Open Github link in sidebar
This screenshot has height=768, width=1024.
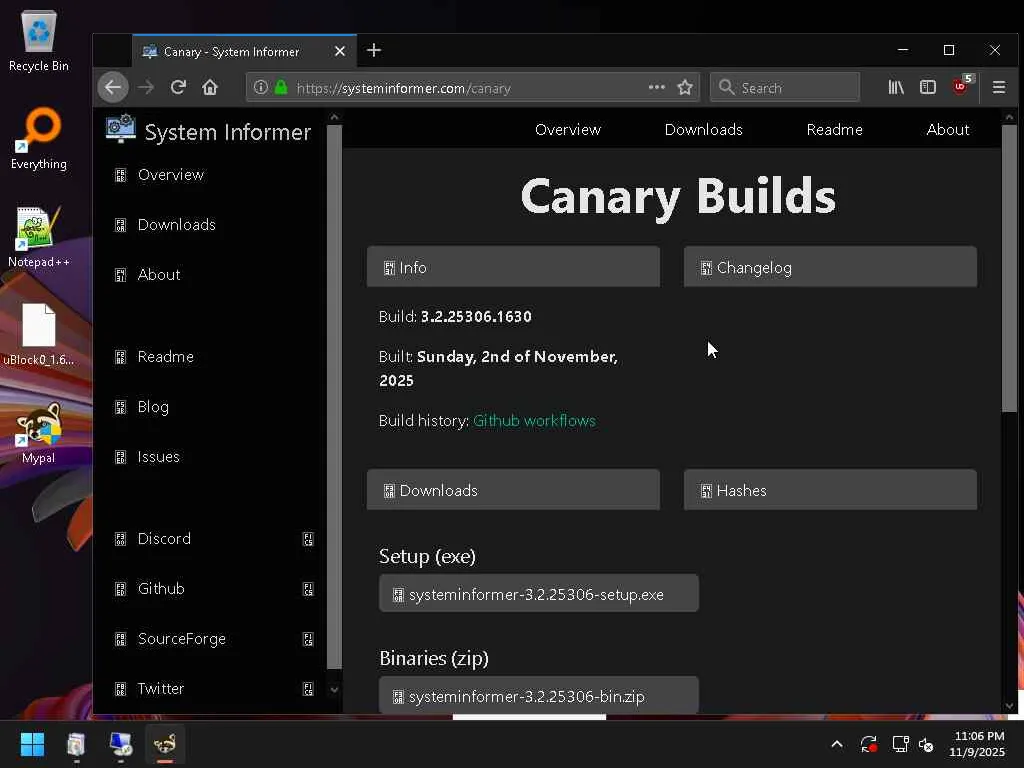(161, 588)
